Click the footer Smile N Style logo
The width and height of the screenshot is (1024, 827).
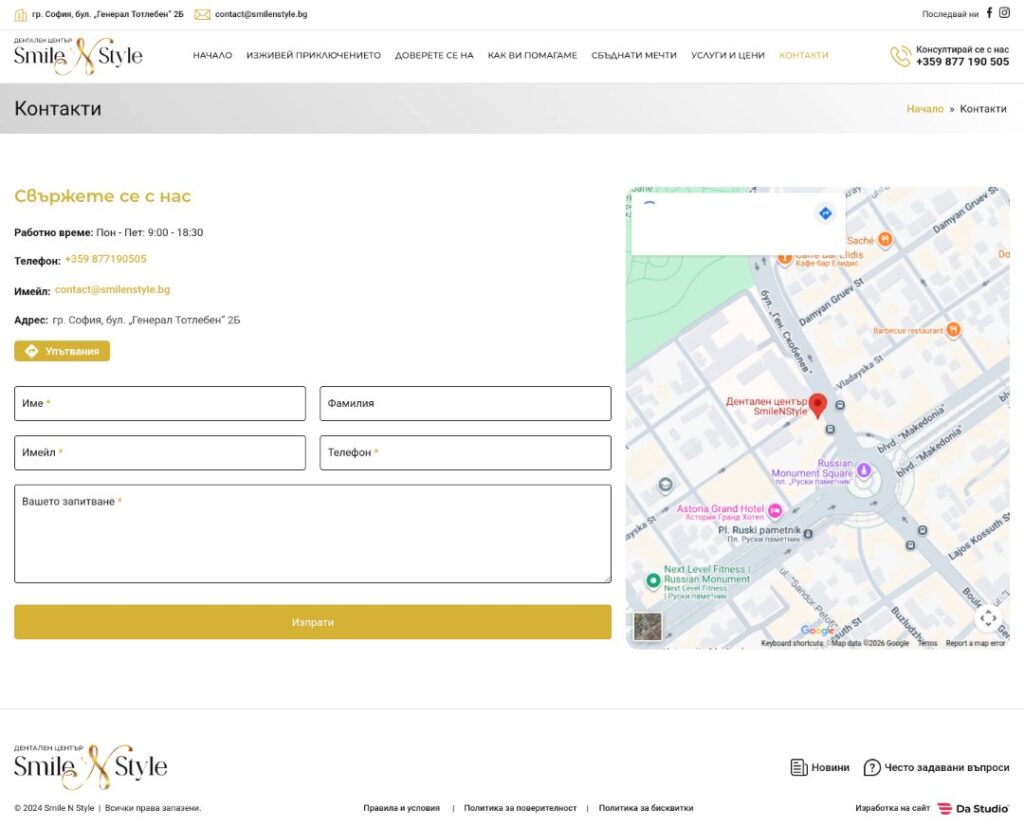point(91,766)
